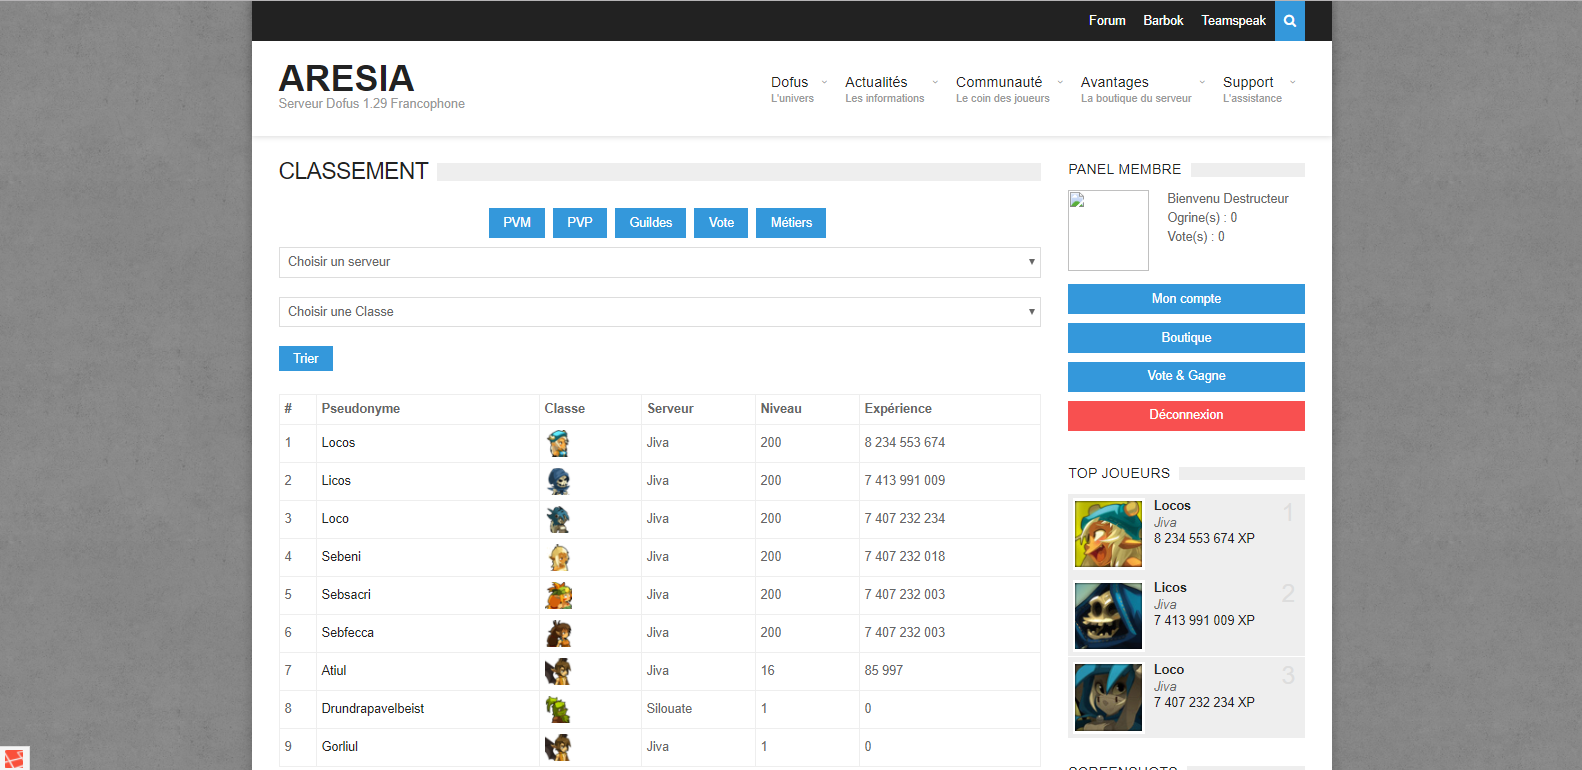The width and height of the screenshot is (1582, 770).
Task: Open the Teamspeak link
Action: 1233,20
